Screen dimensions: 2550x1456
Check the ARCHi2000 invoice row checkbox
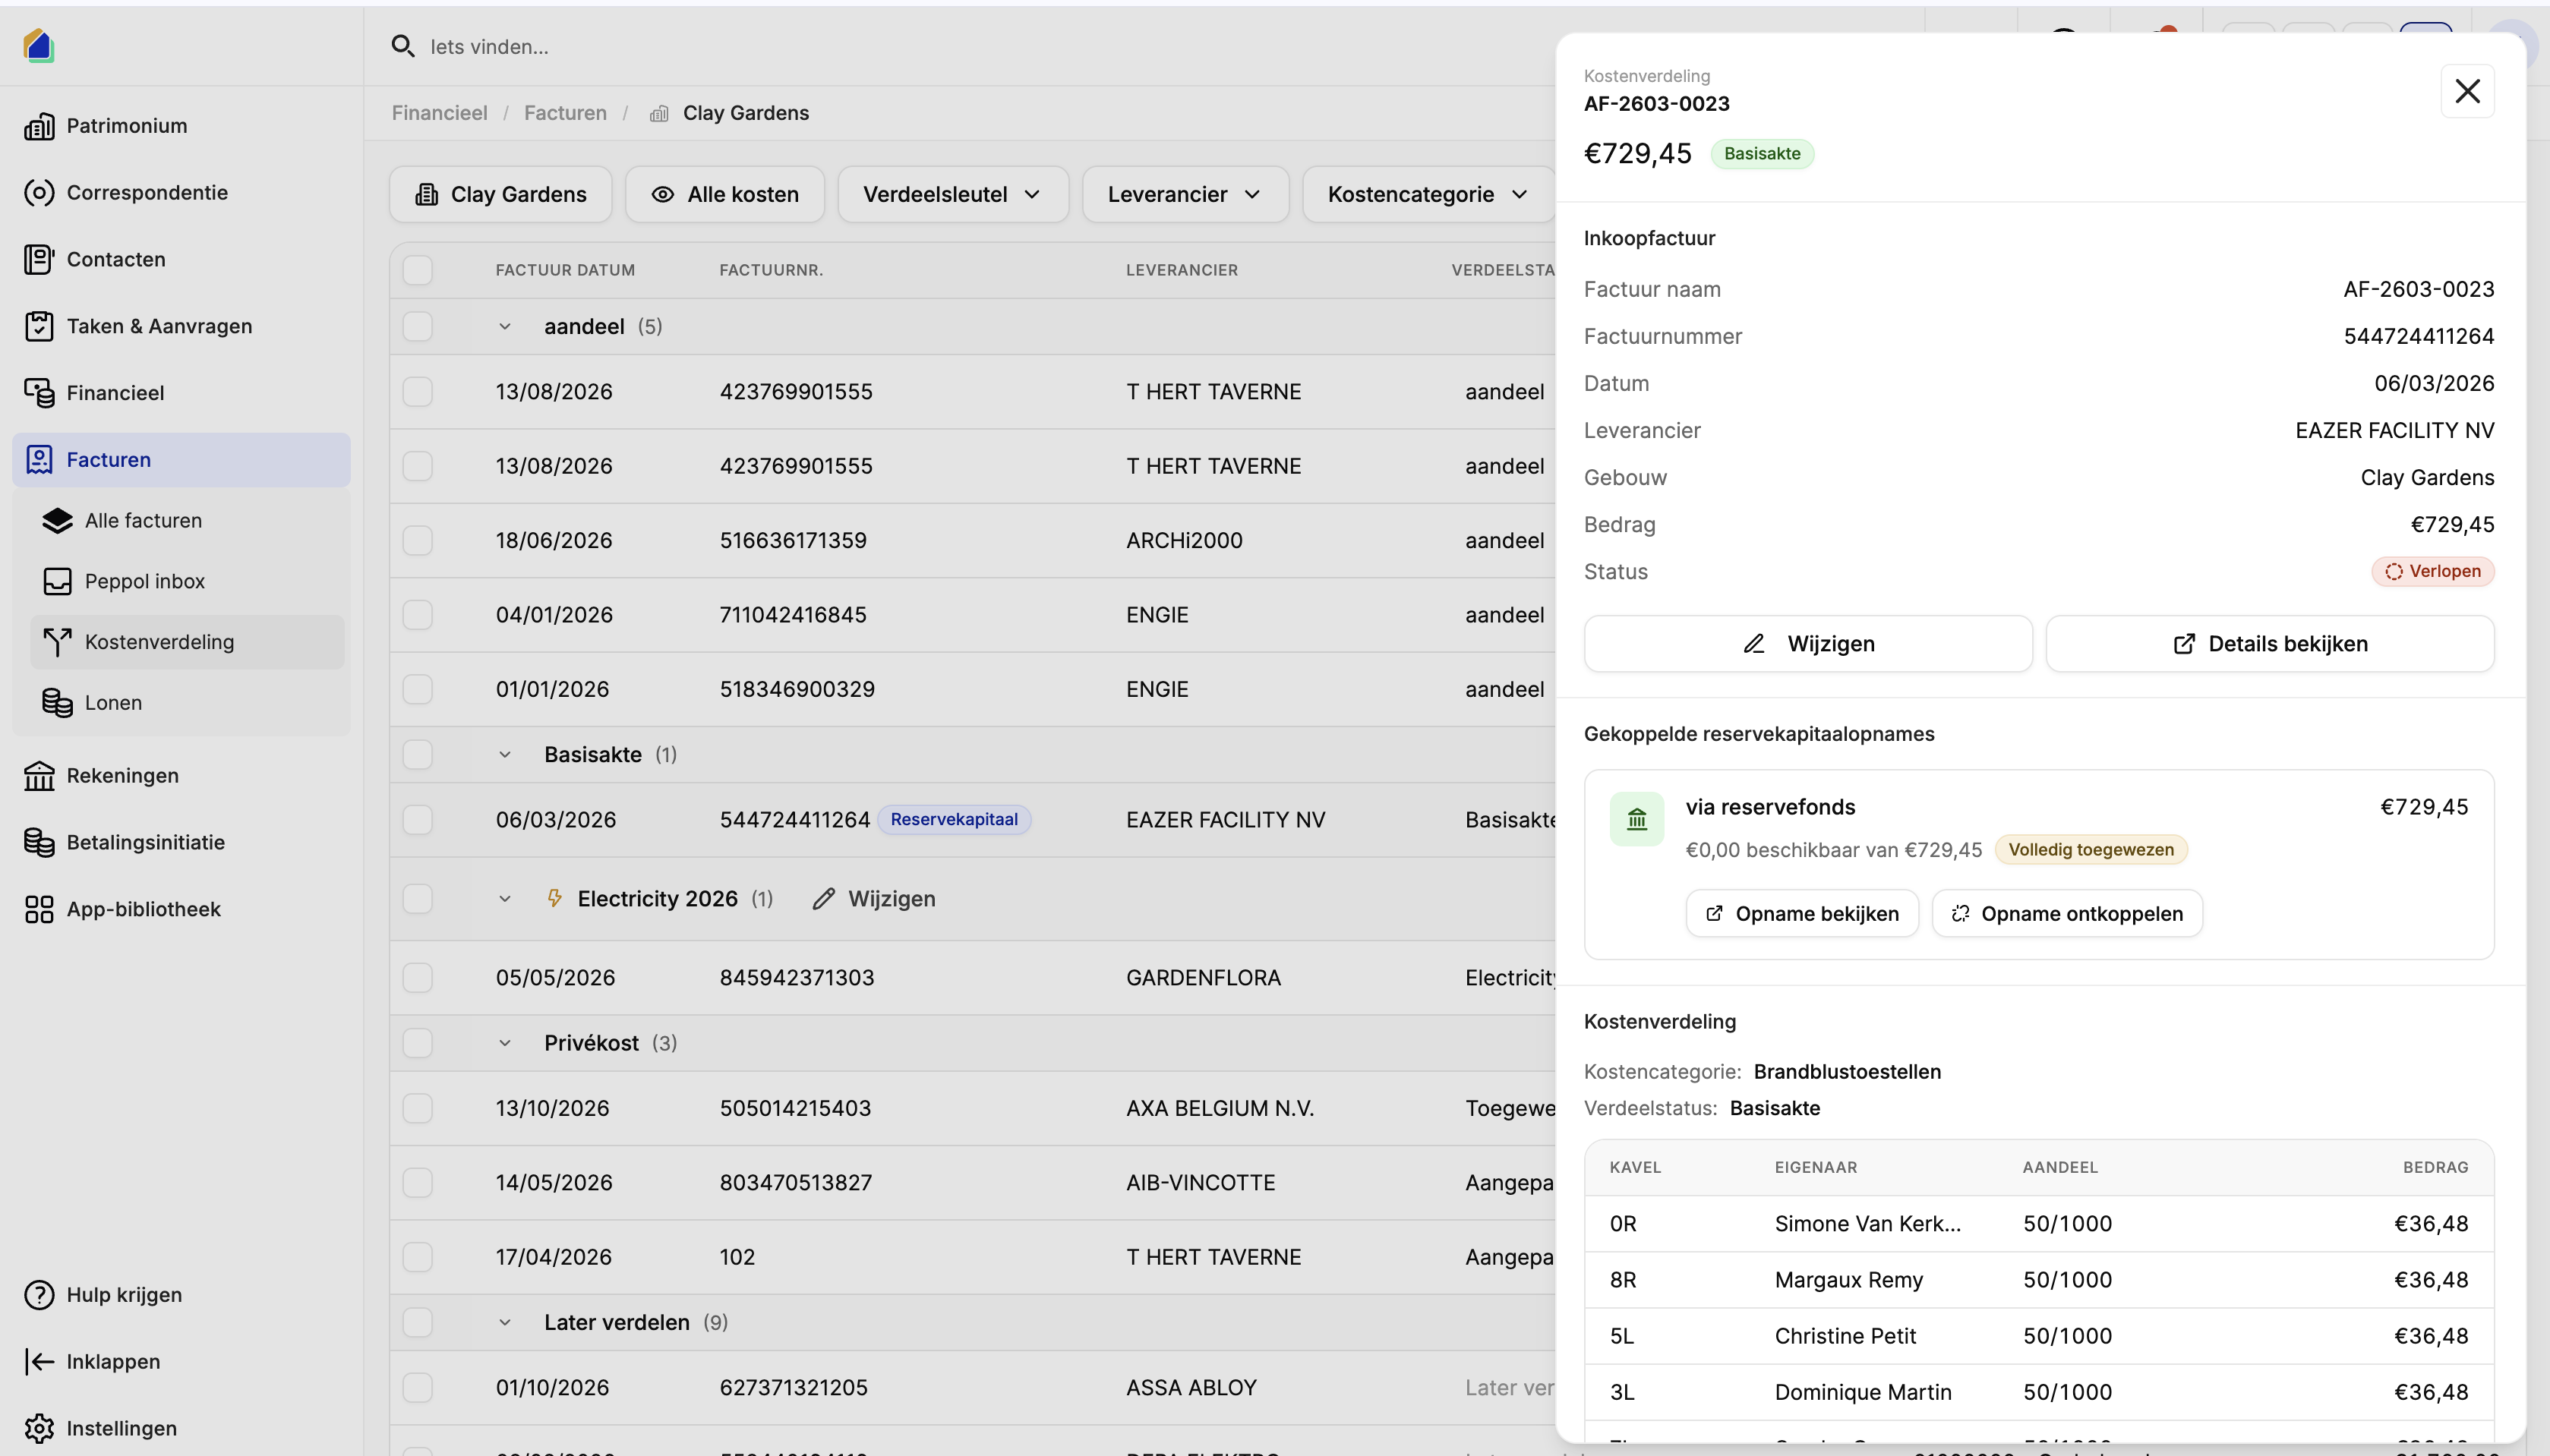pyautogui.click(x=418, y=541)
